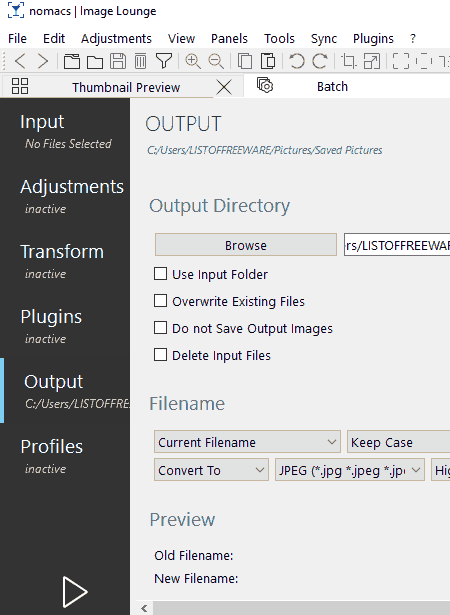Viewport: 450px width, 615px height.
Task: Save image floppy disk icon
Action: 118,61
